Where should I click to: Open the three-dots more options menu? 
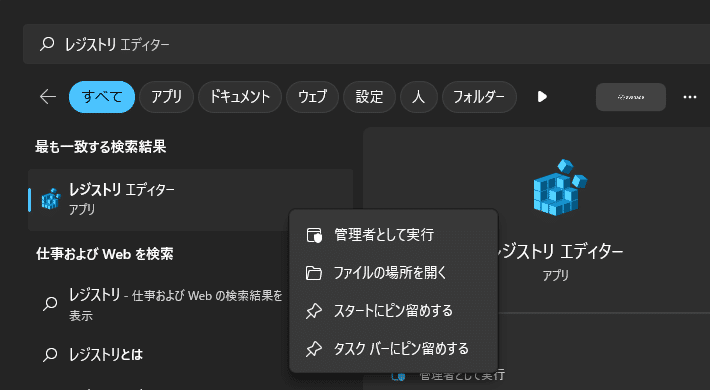pyautogui.click(x=690, y=97)
